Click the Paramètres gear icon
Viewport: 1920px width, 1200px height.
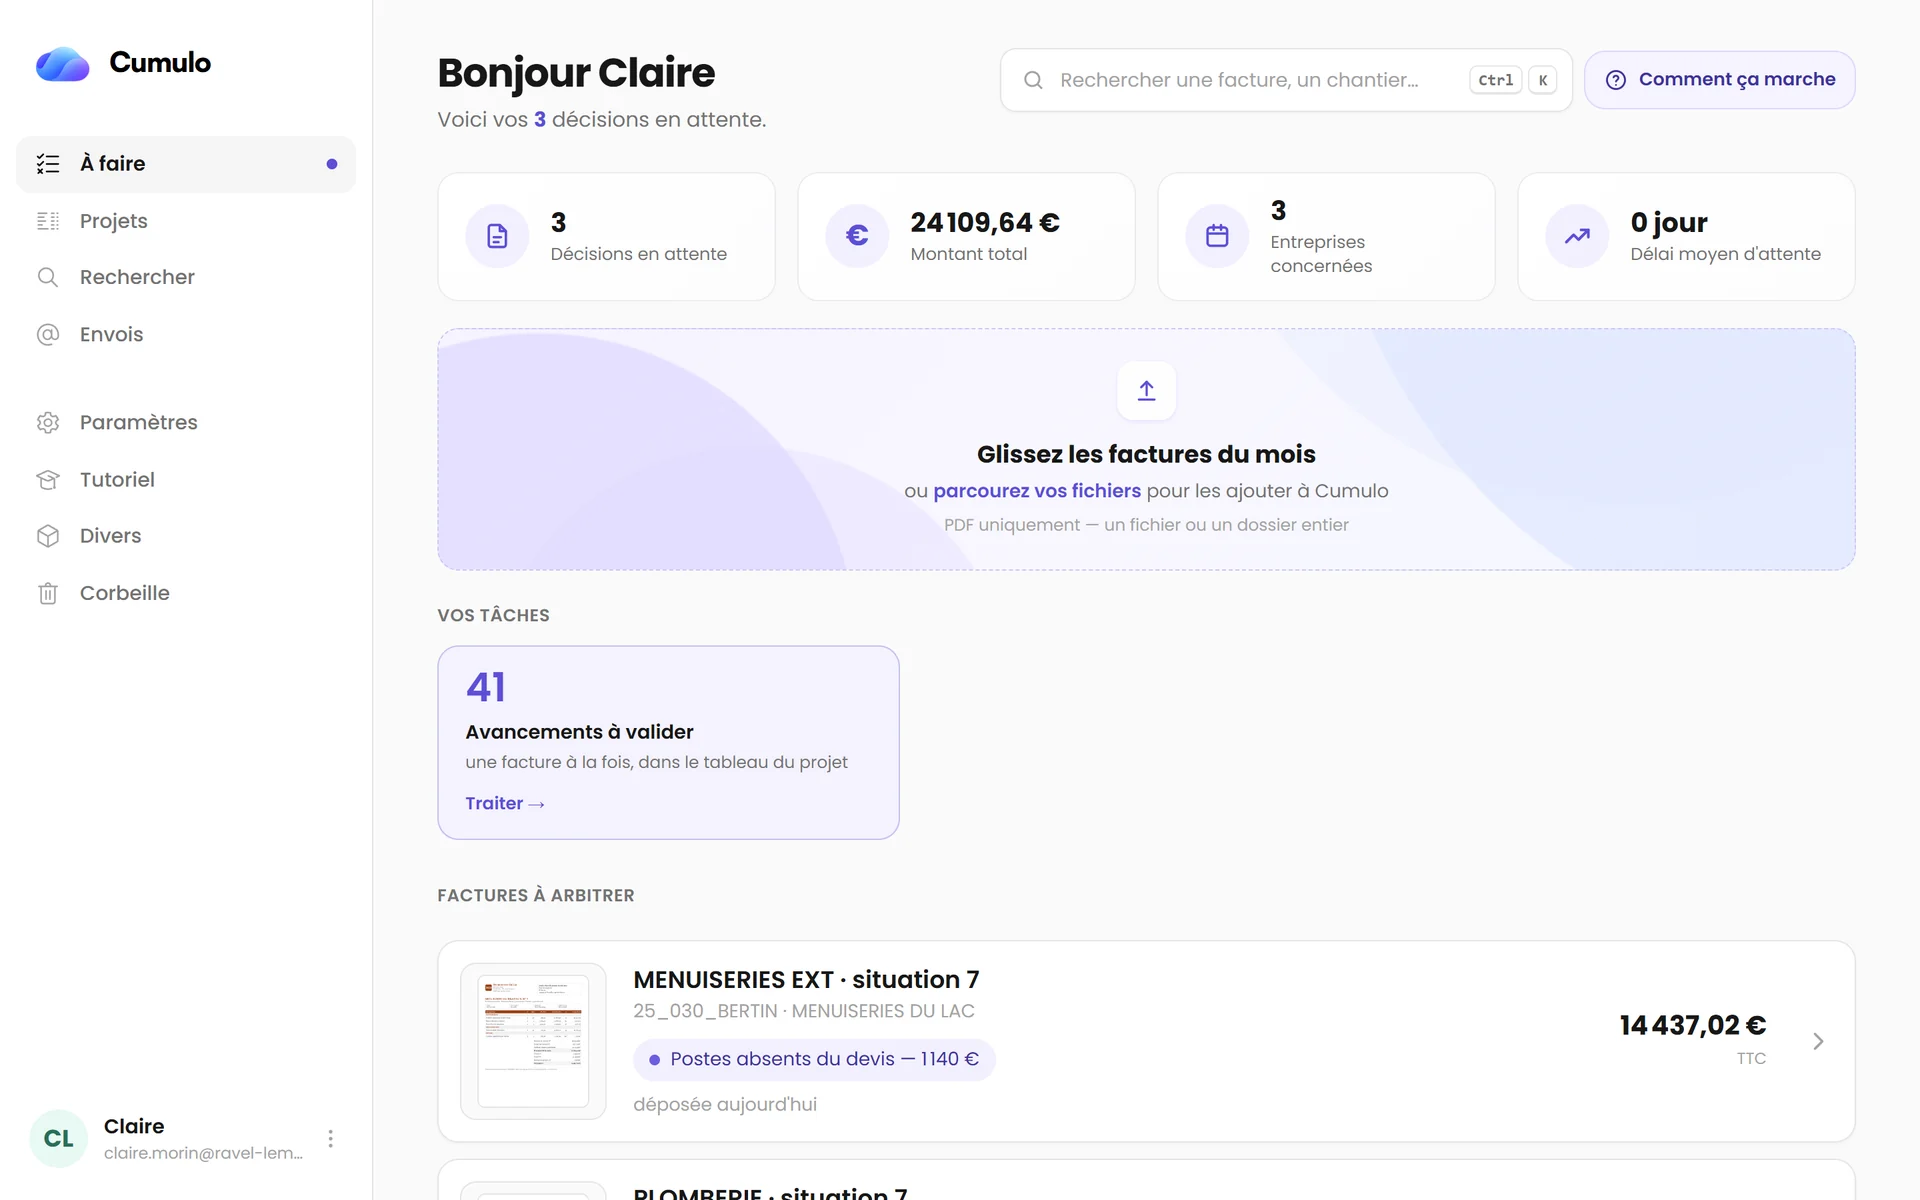[x=48, y=422]
